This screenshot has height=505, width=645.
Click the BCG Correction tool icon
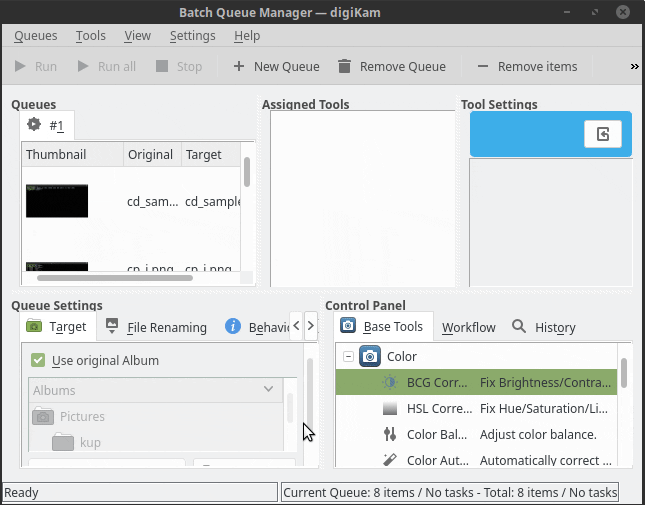[390, 382]
